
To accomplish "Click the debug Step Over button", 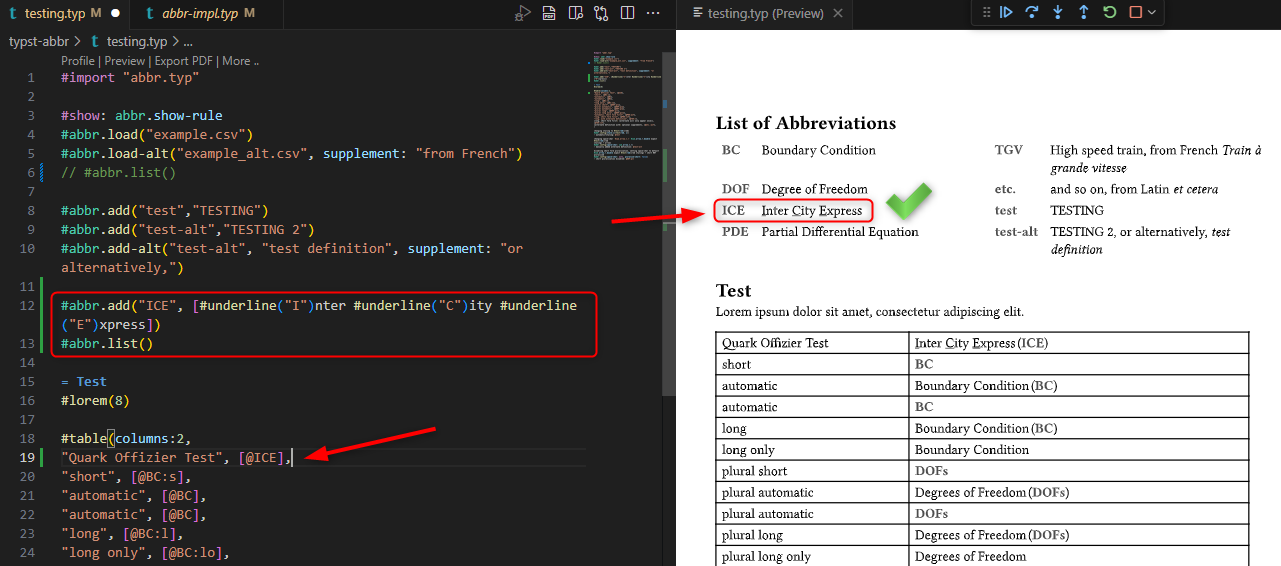I will click(x=1032, y=12).
